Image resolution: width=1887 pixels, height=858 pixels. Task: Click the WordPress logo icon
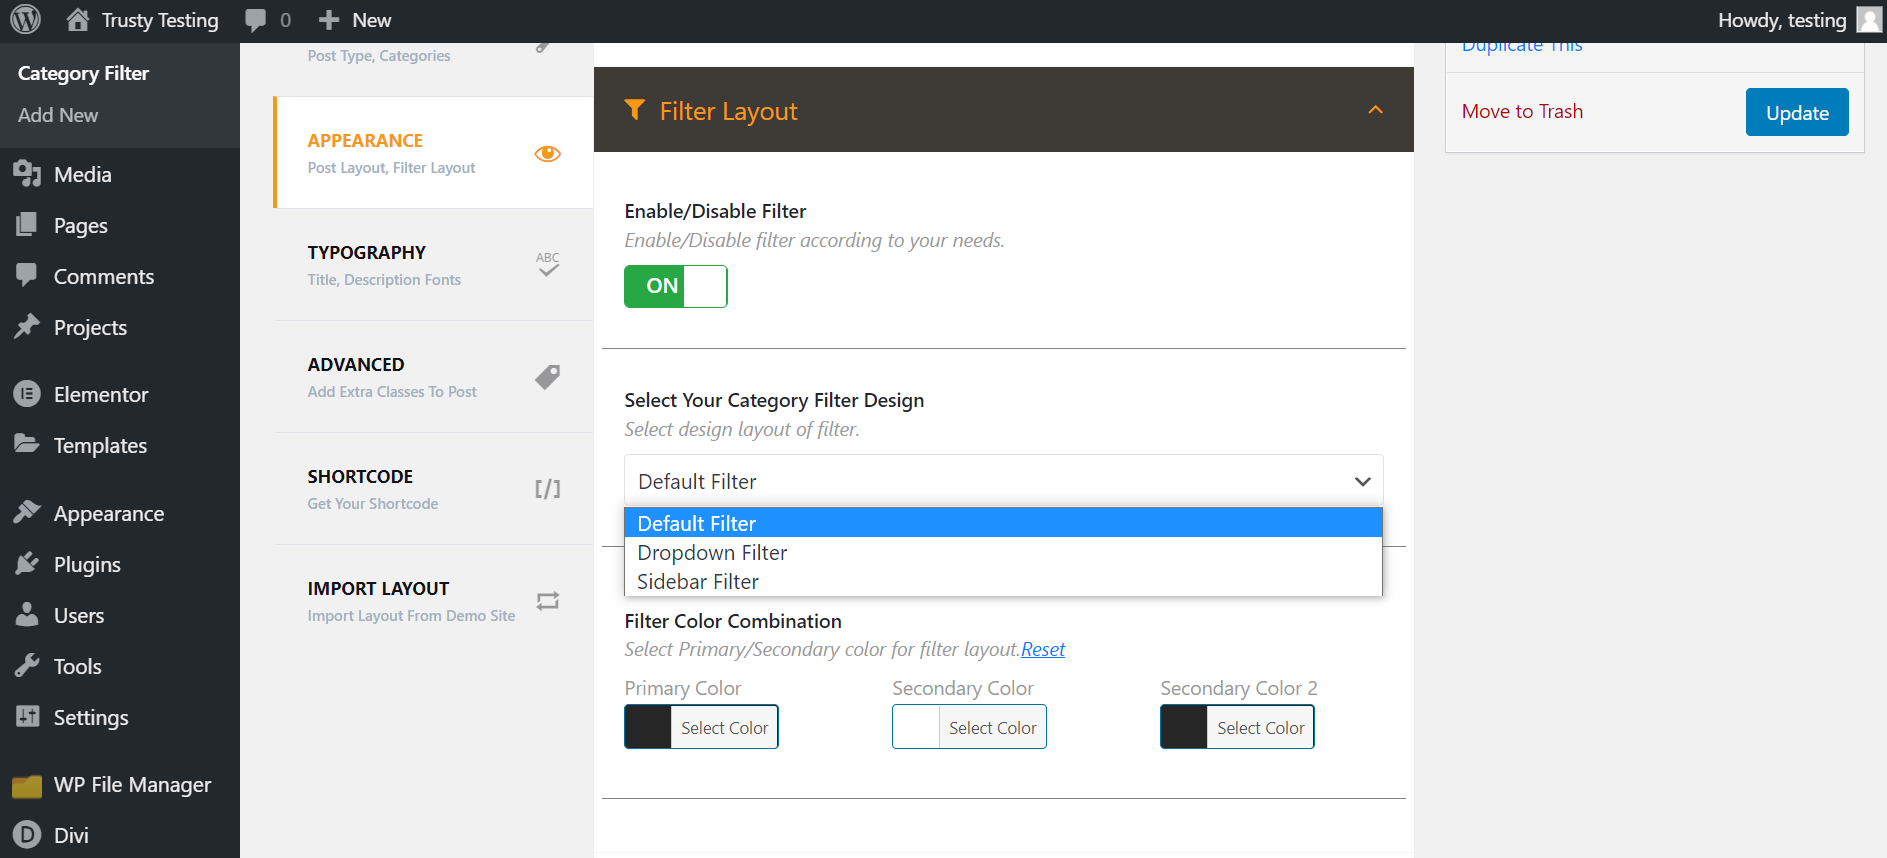pos(25,20)
